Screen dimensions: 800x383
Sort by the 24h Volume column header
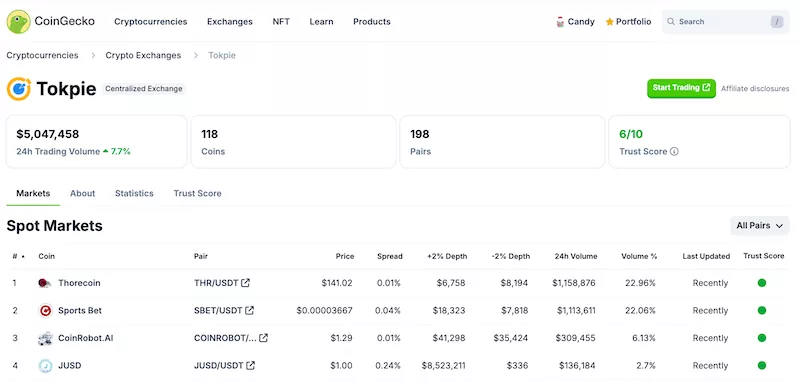(x=576, y=257)
